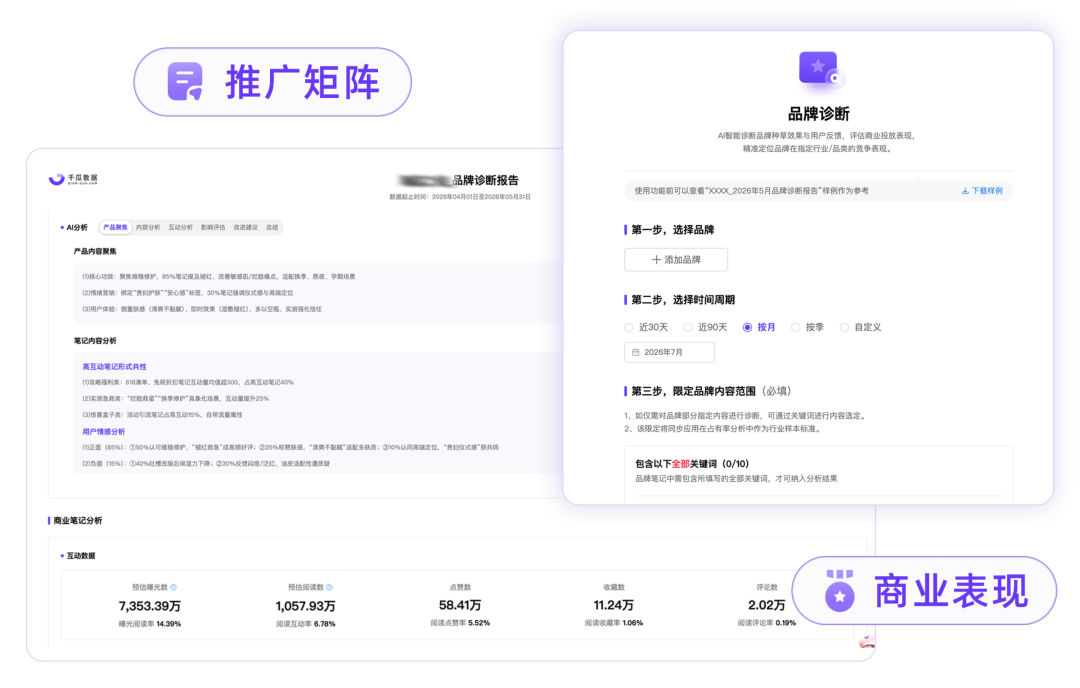Viewport: 1080px width, 688px height.
Task: Click the info icon beside 预估曝光数
Action: [x=174, y=587]
